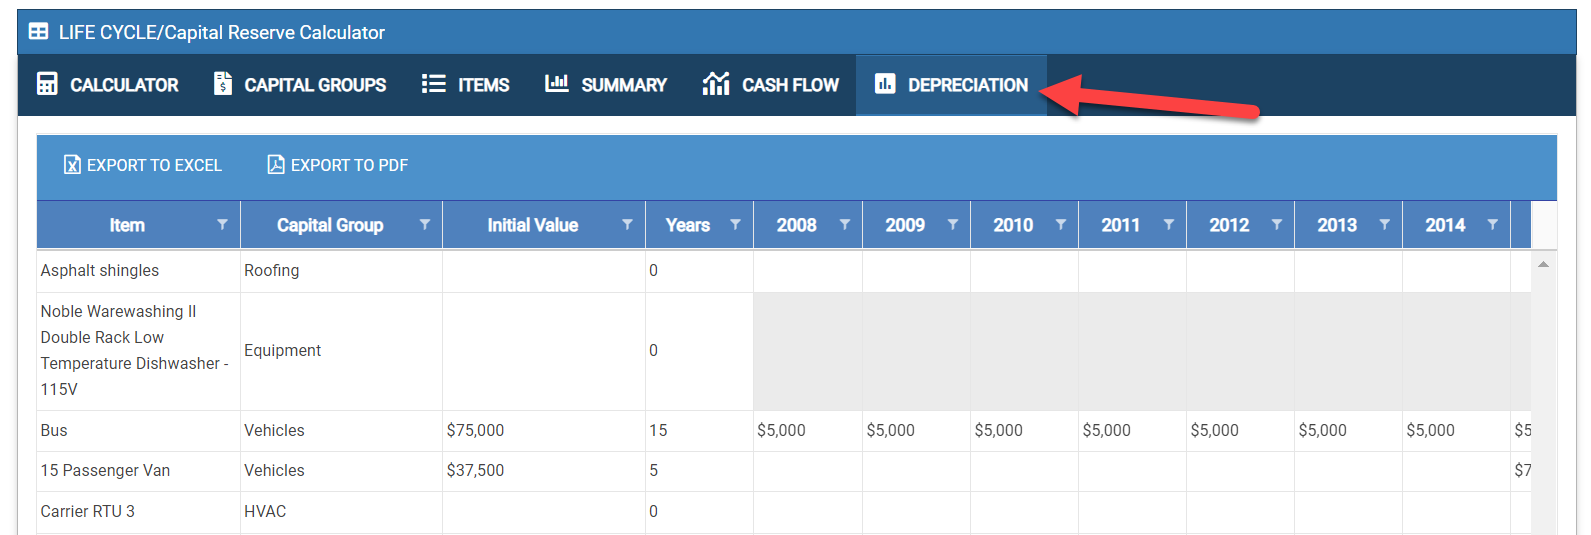
Task: Click the Summary bar chart icon
Action: 557,84
